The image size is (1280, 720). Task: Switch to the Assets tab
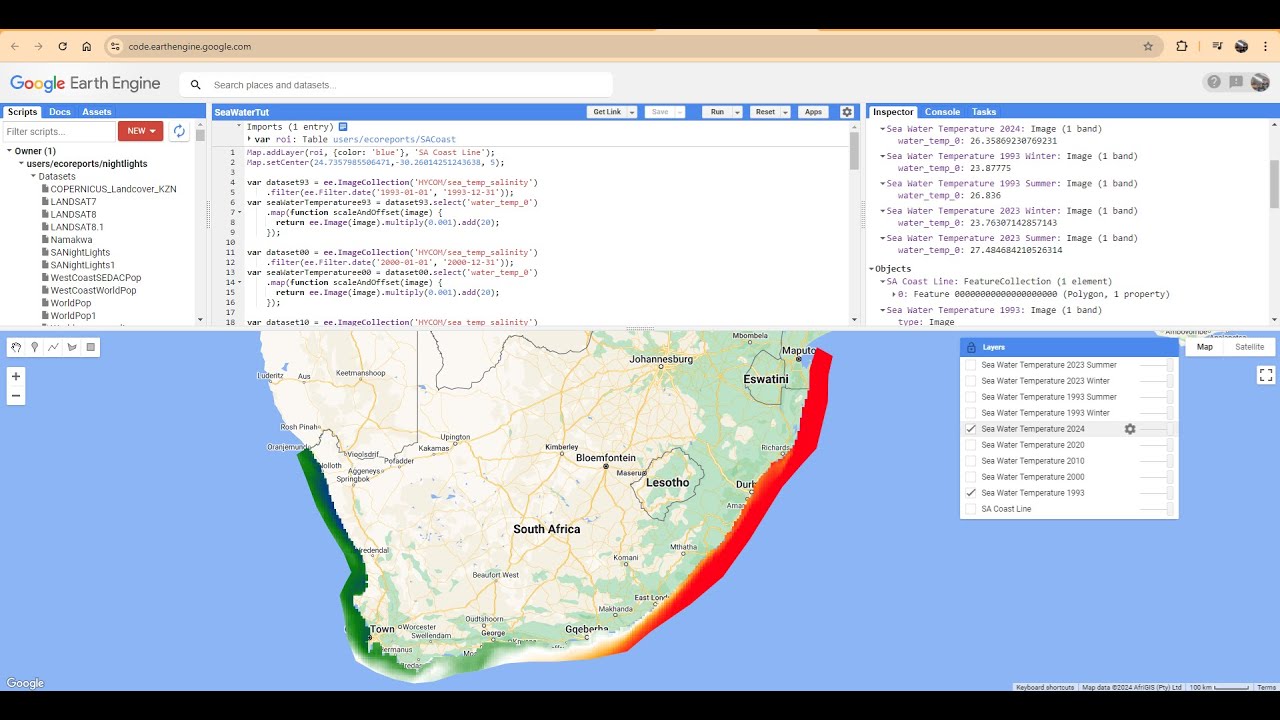tap(97, 112)
